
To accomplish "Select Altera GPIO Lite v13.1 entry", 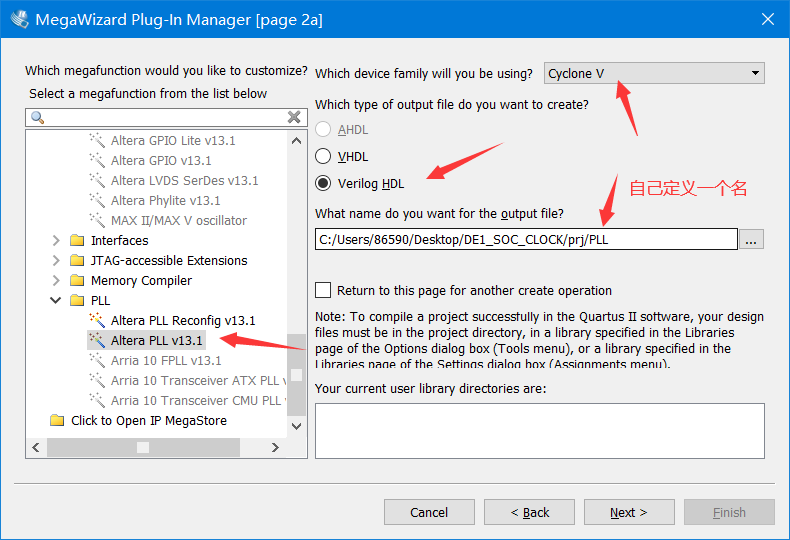I will 173,140.
